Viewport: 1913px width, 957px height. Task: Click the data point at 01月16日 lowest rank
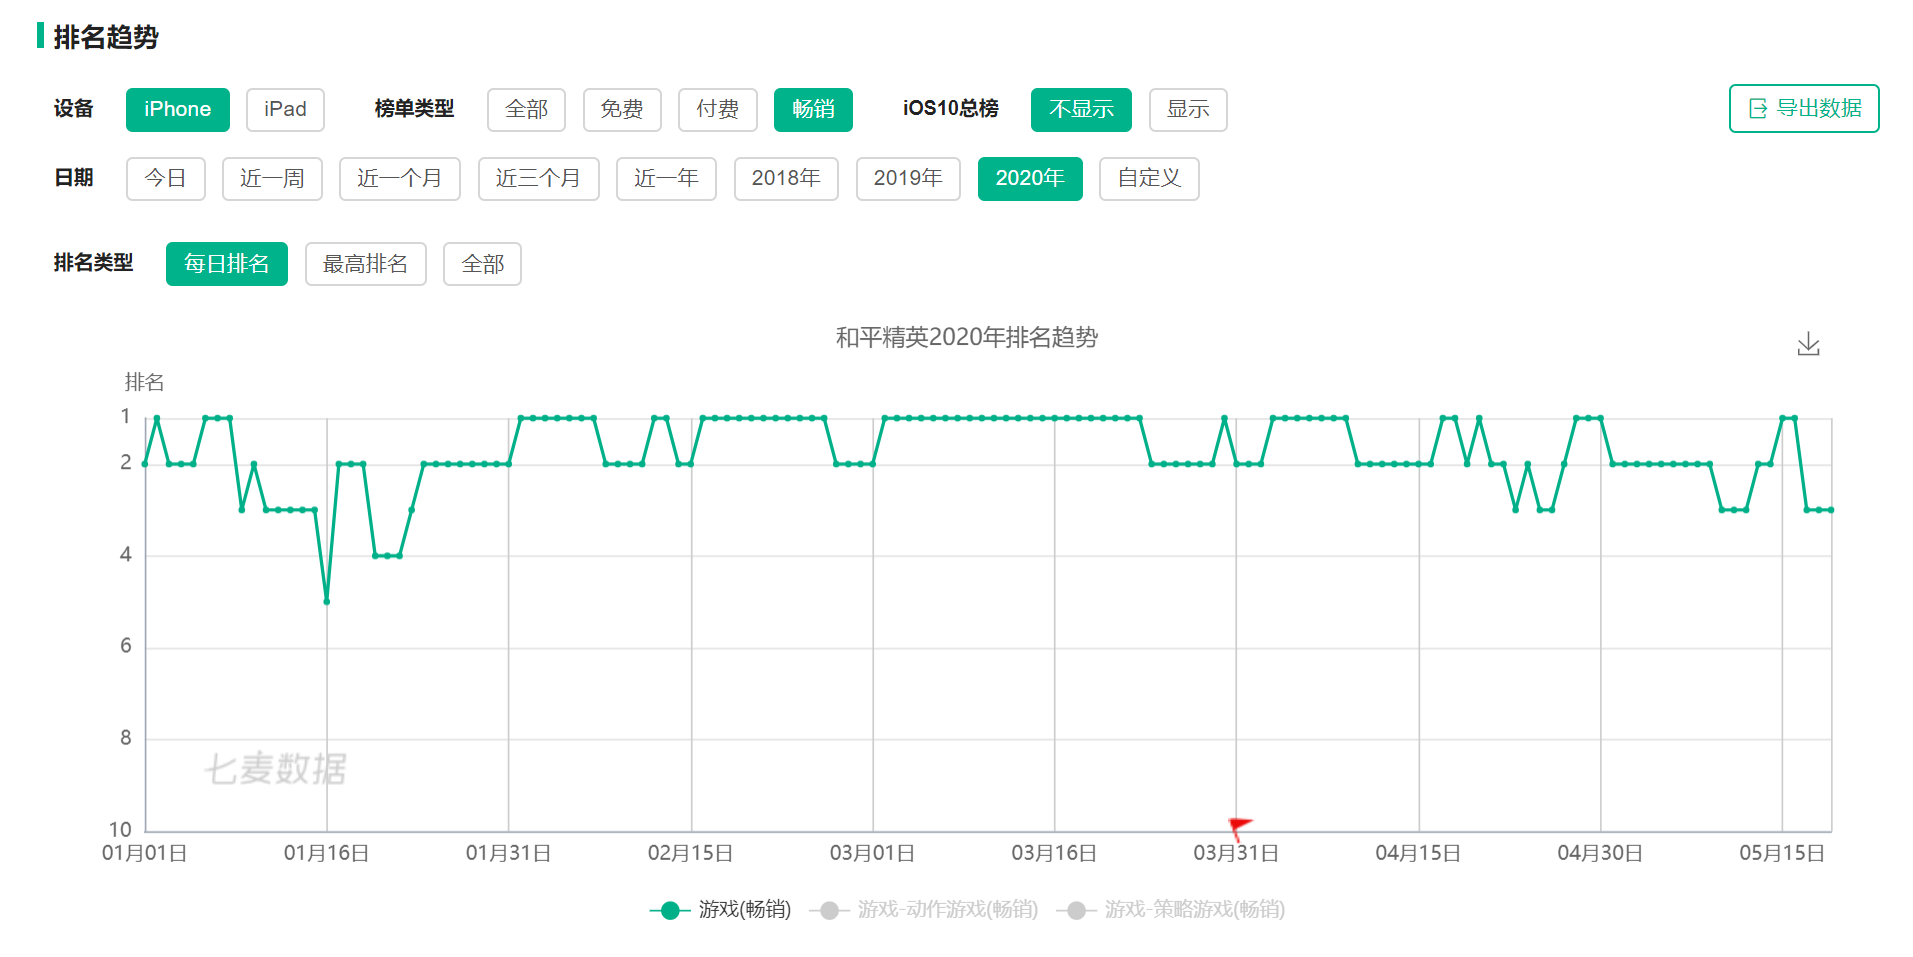[327, 601]
